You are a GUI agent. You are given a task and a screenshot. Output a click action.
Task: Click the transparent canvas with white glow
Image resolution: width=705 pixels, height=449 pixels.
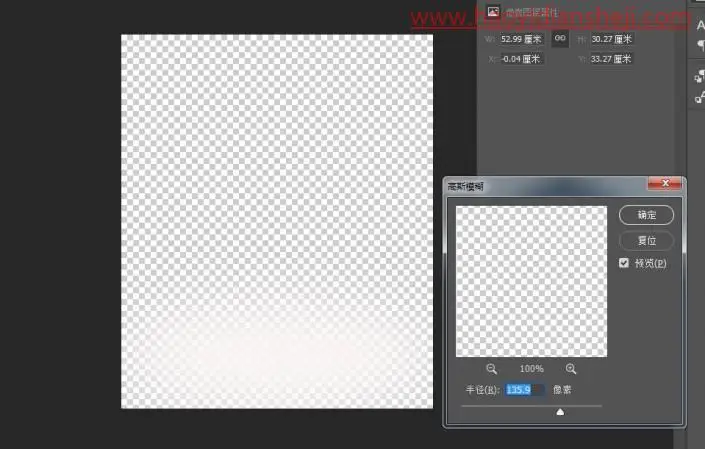(277, 222)
